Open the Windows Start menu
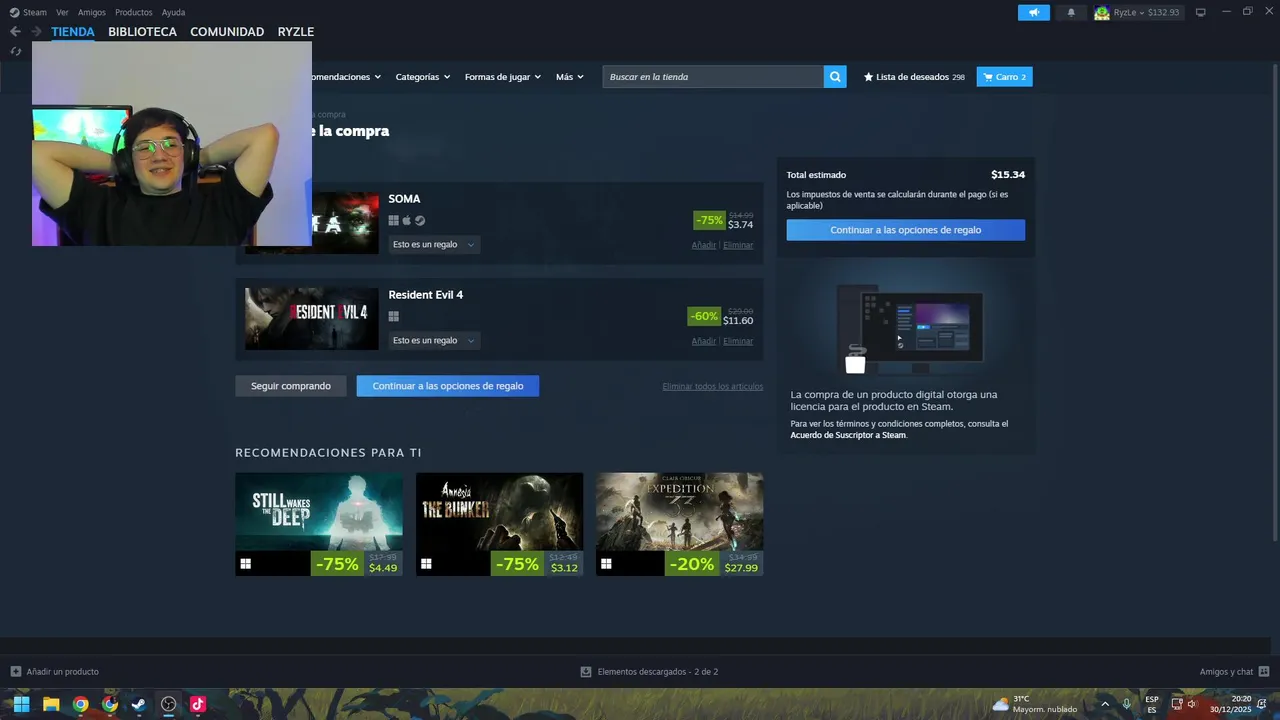This screenshot has width=1280, height=720. (x=21, y=704)
